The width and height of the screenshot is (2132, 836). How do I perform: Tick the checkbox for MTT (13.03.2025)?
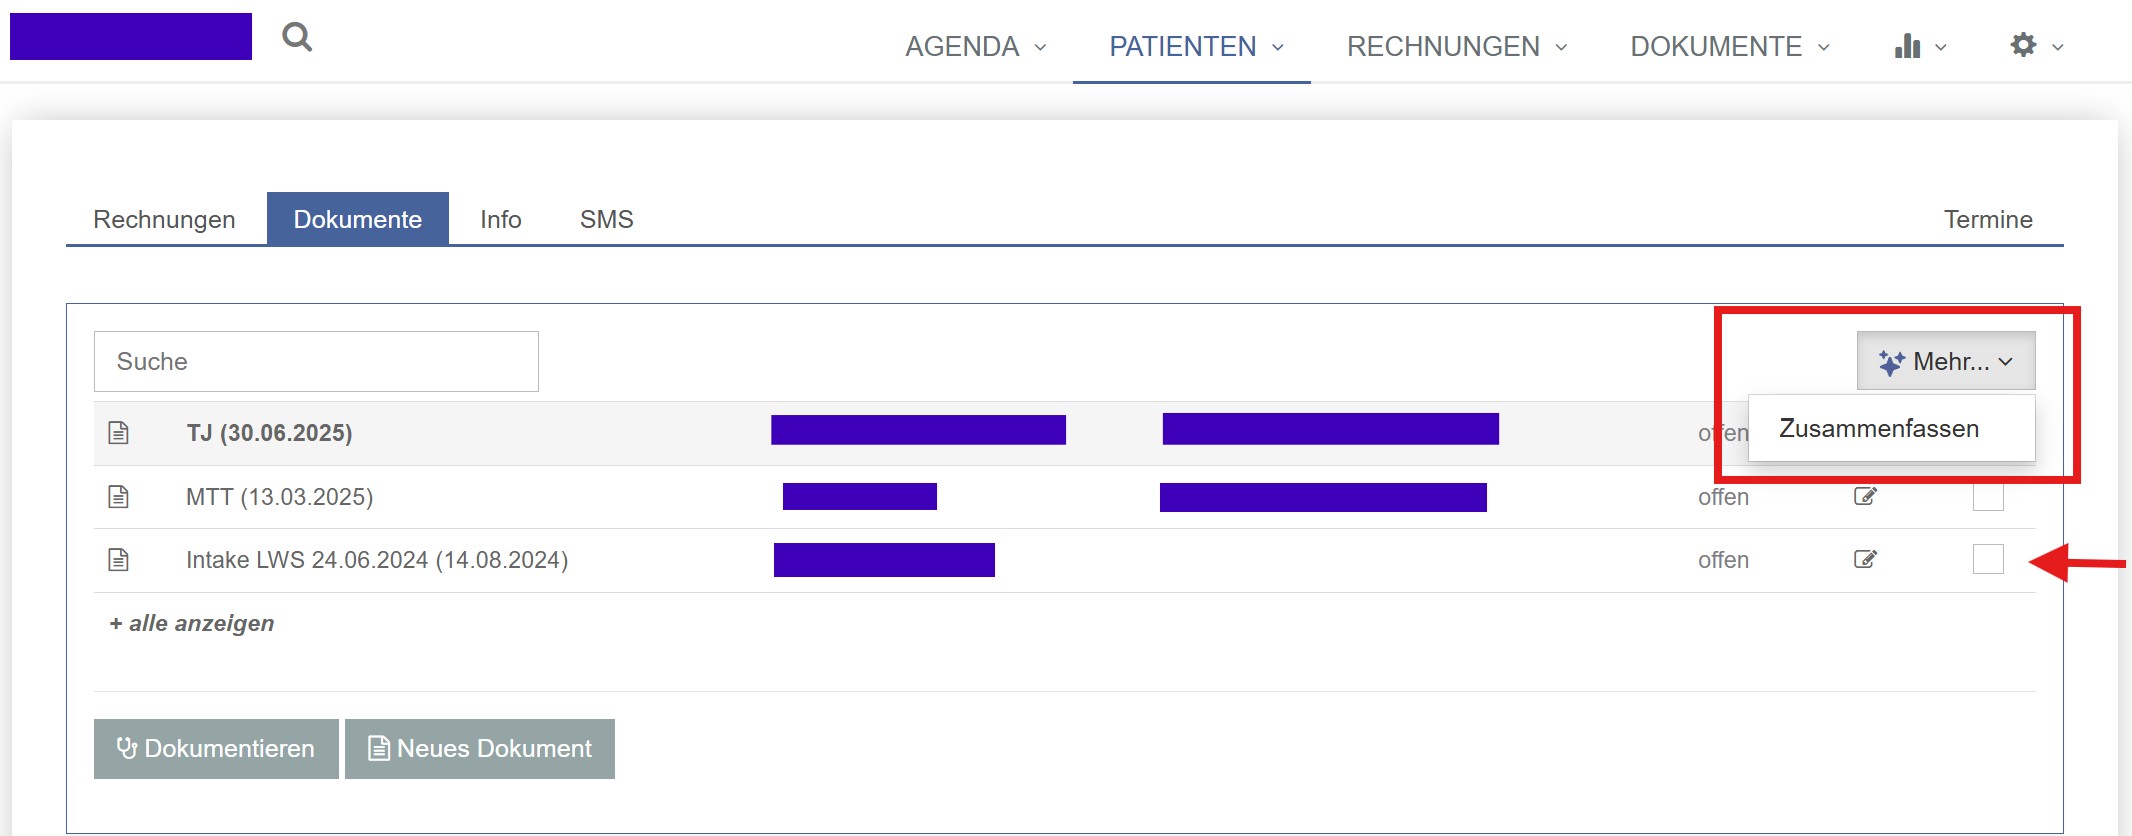pyautogui.click(x=1988, y=497)
